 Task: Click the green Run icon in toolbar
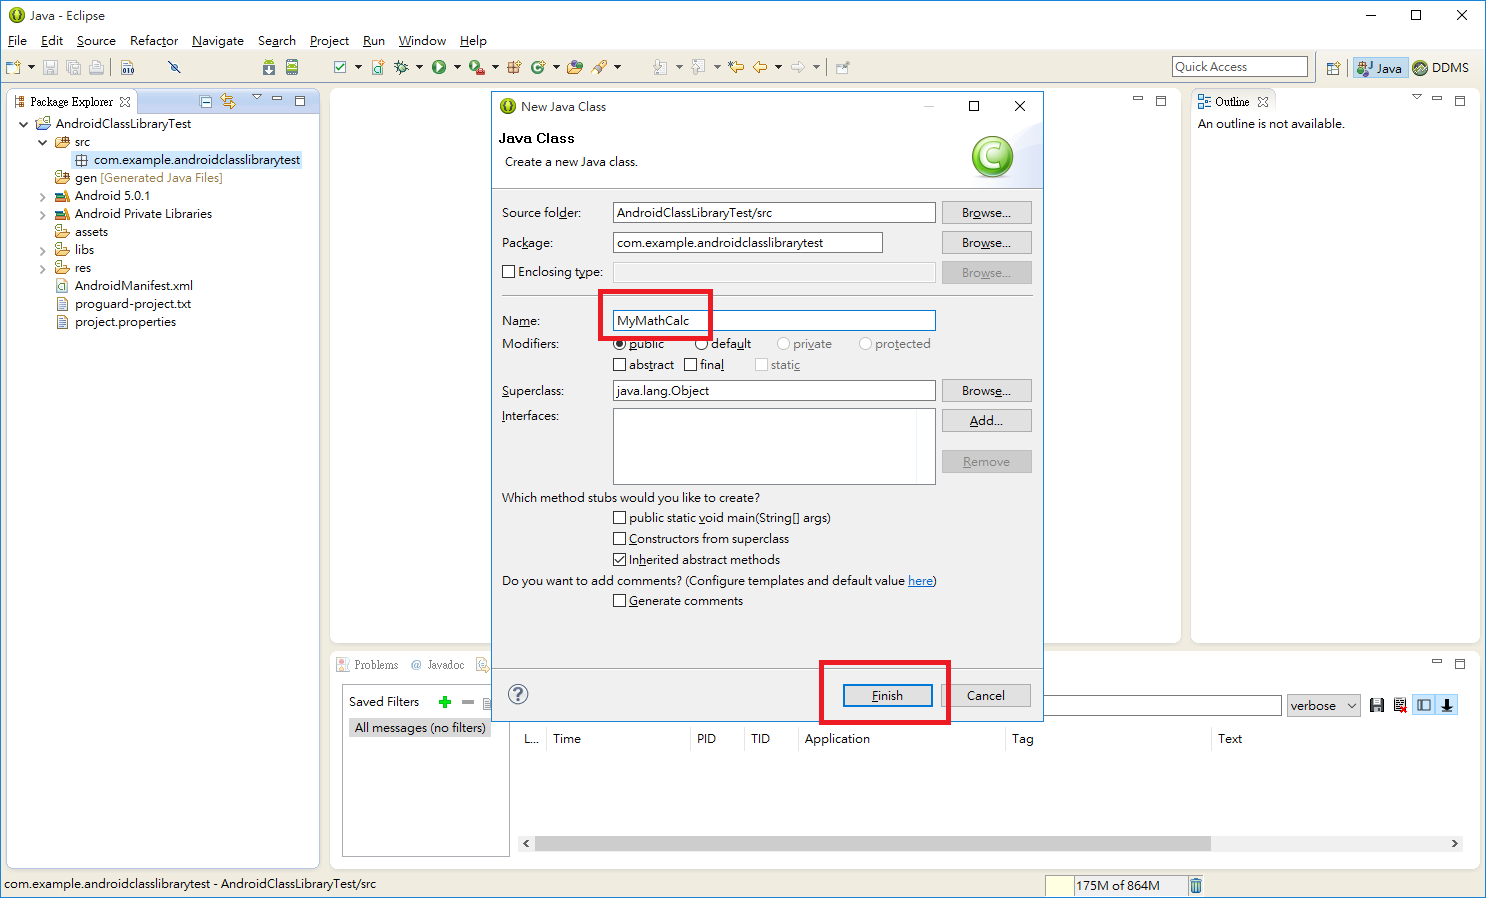click(439, 67)
